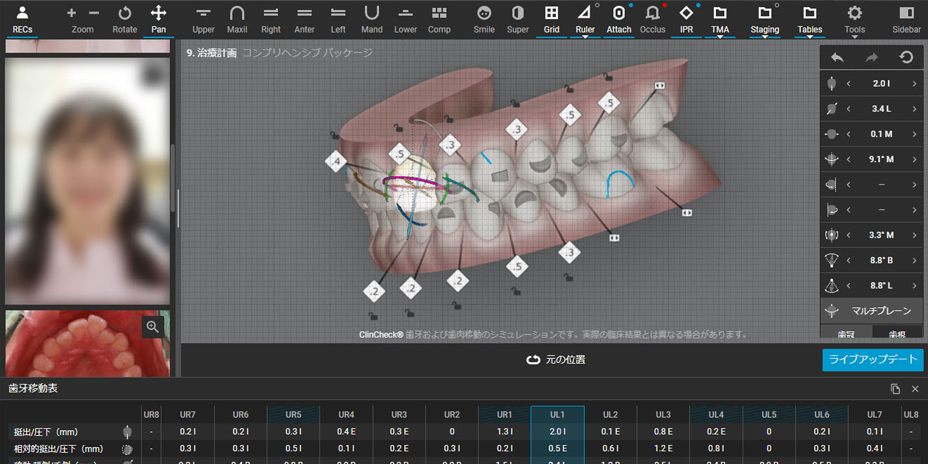Click the undo arrow in the movement panel
The width and height of the screenshot is (928, 464).
pyautogui.click(x=837, y=58)
